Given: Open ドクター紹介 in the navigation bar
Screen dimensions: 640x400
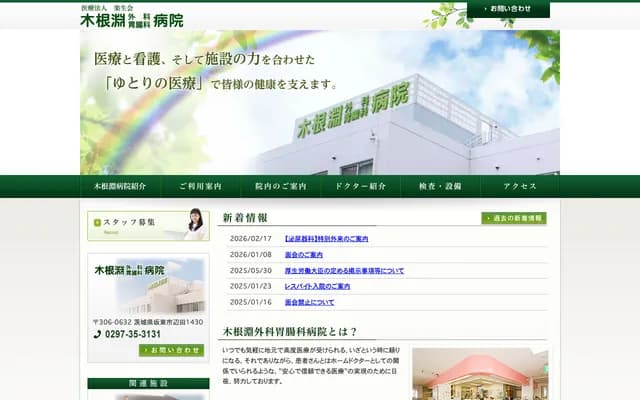Looking at the screenshot, I should click(360, 186).
